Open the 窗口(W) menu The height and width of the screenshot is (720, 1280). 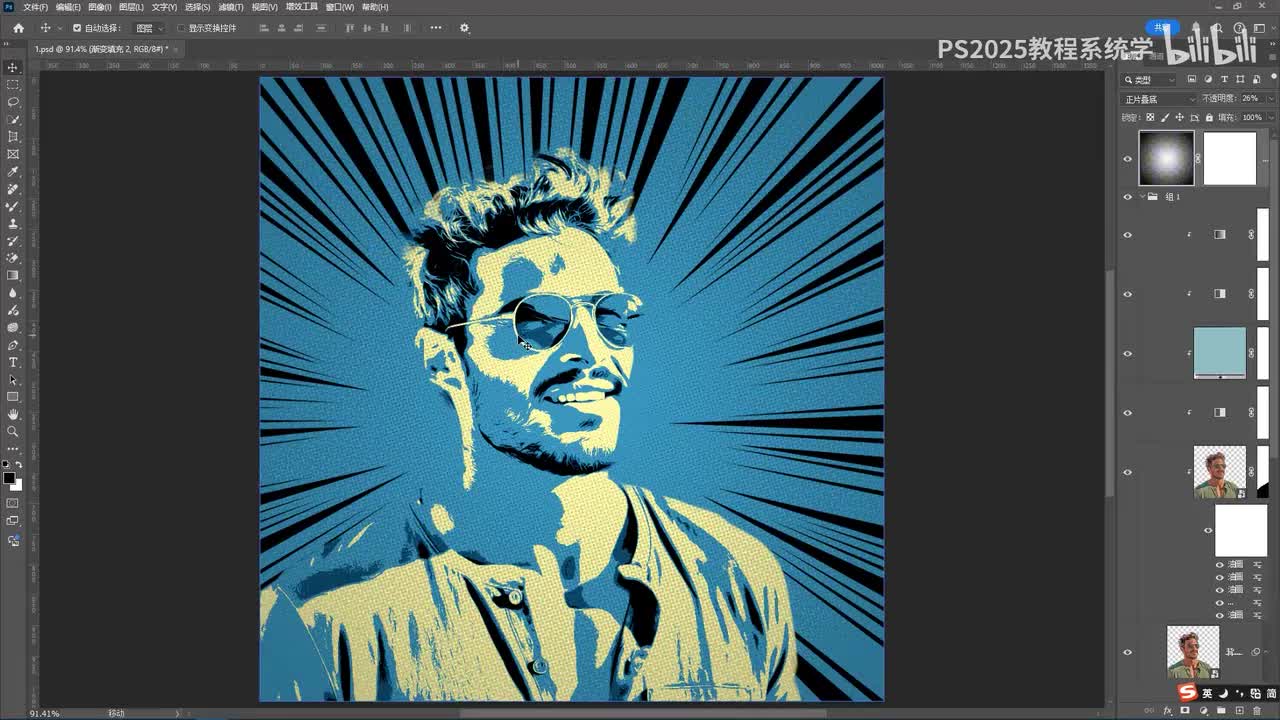[x=340, y=7]
